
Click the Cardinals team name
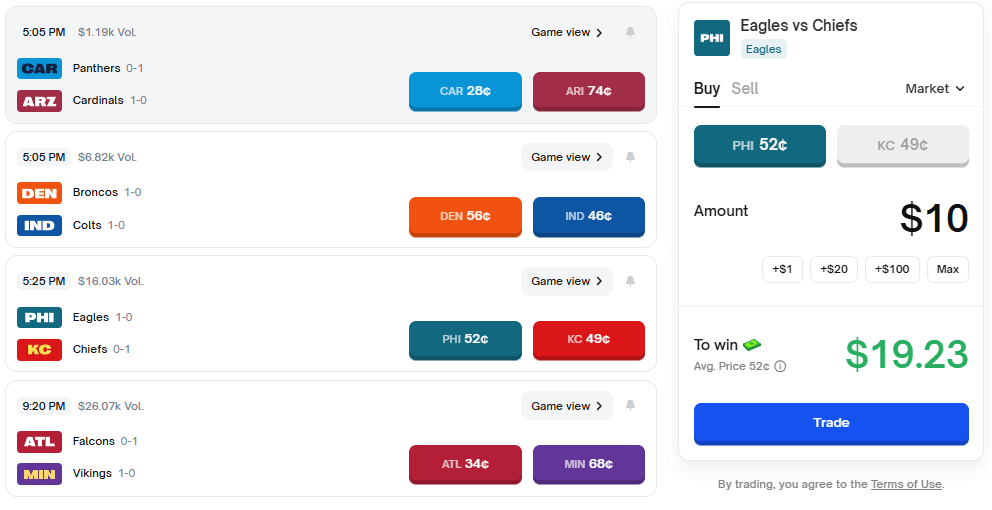98,101
